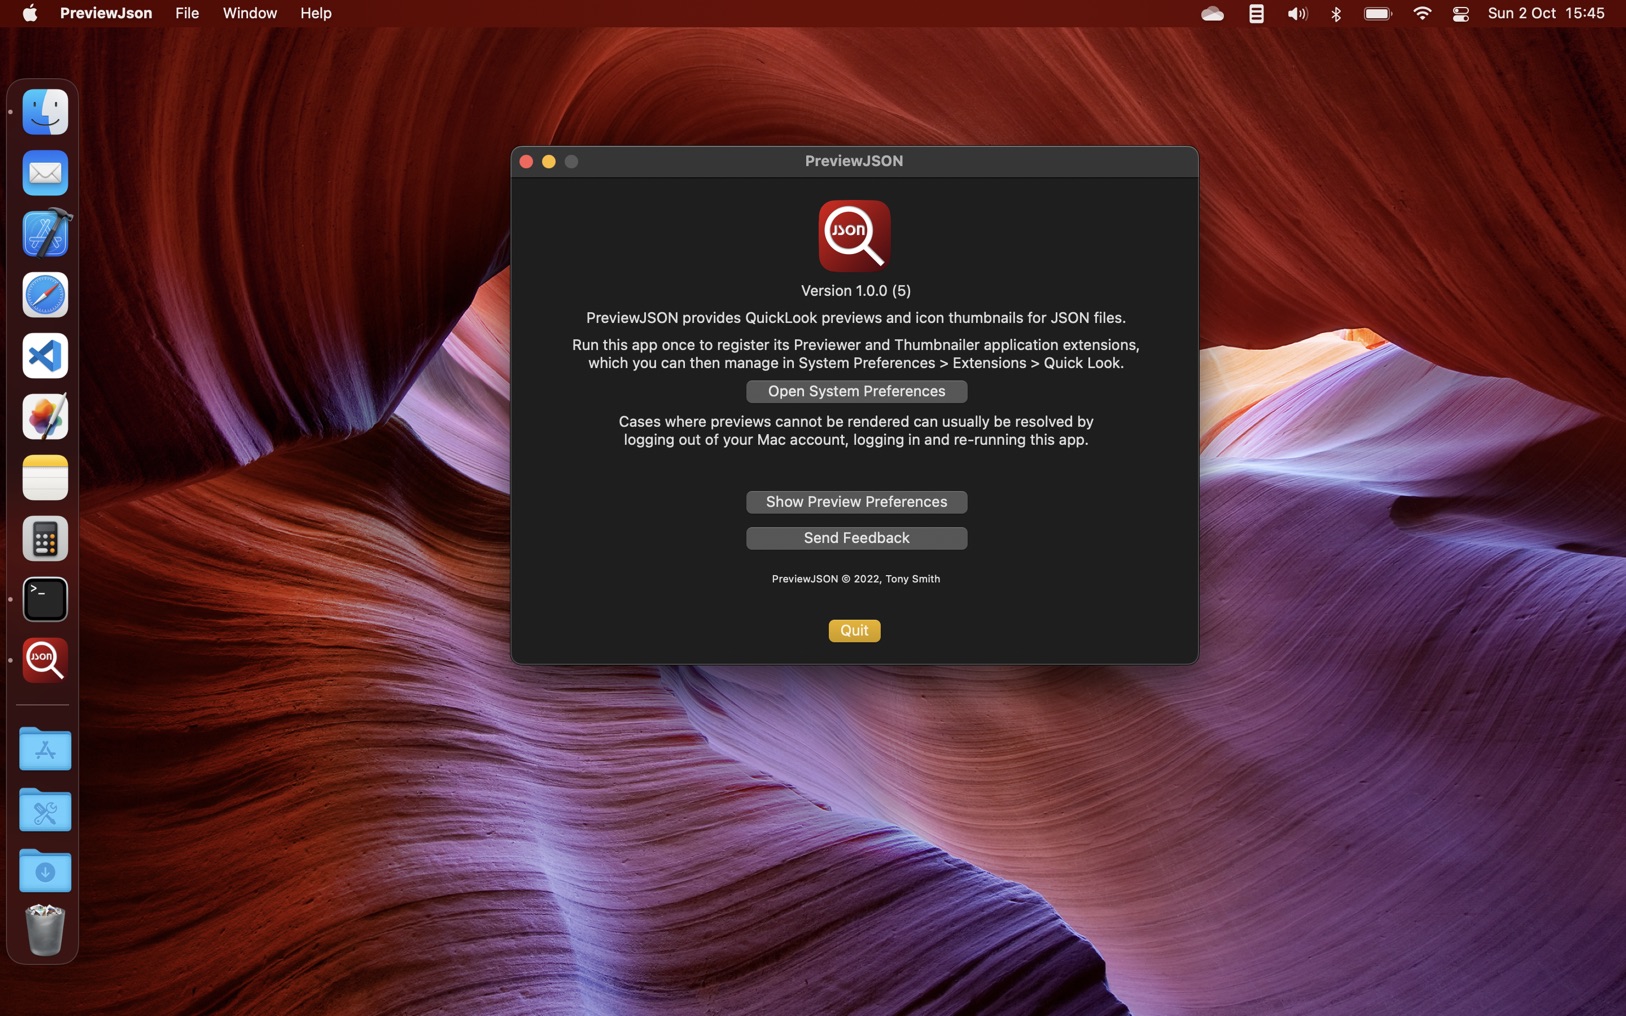Minimize the PreviewJSON window
This screenshot has height=1016, width=1626.
pyautogui.click(x=549, y=161)
